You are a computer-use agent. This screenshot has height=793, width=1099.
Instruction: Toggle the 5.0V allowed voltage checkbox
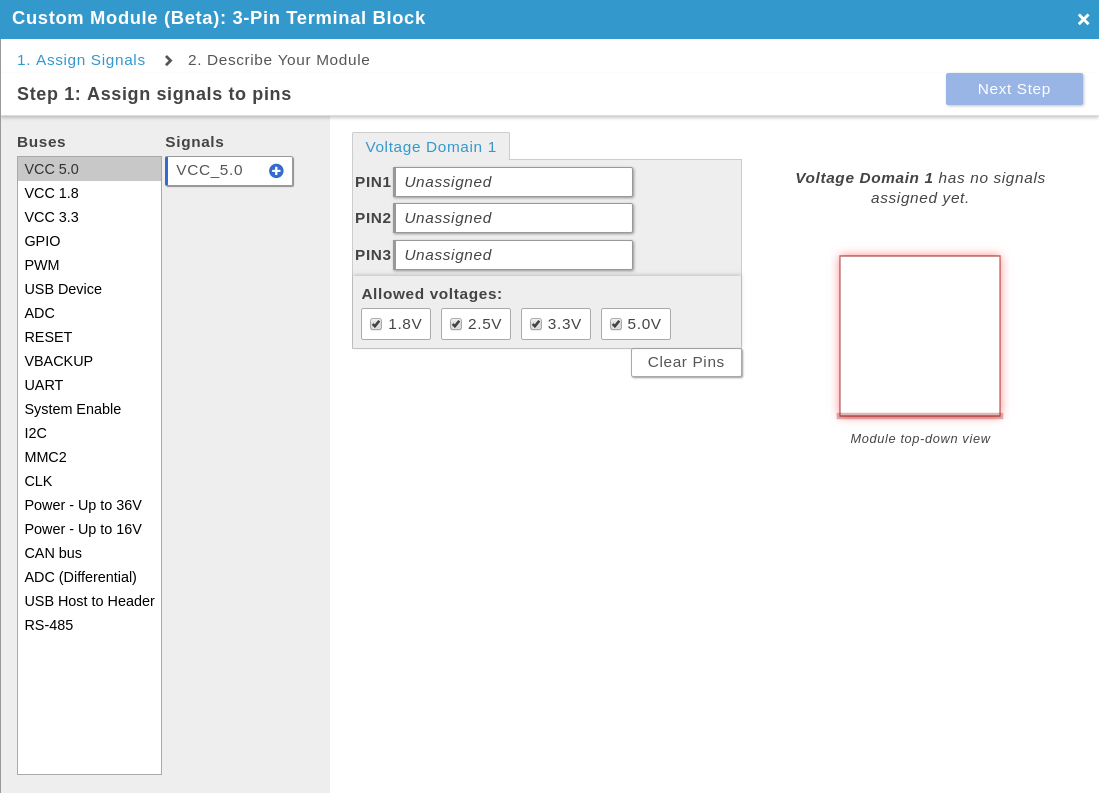point(616,324)
